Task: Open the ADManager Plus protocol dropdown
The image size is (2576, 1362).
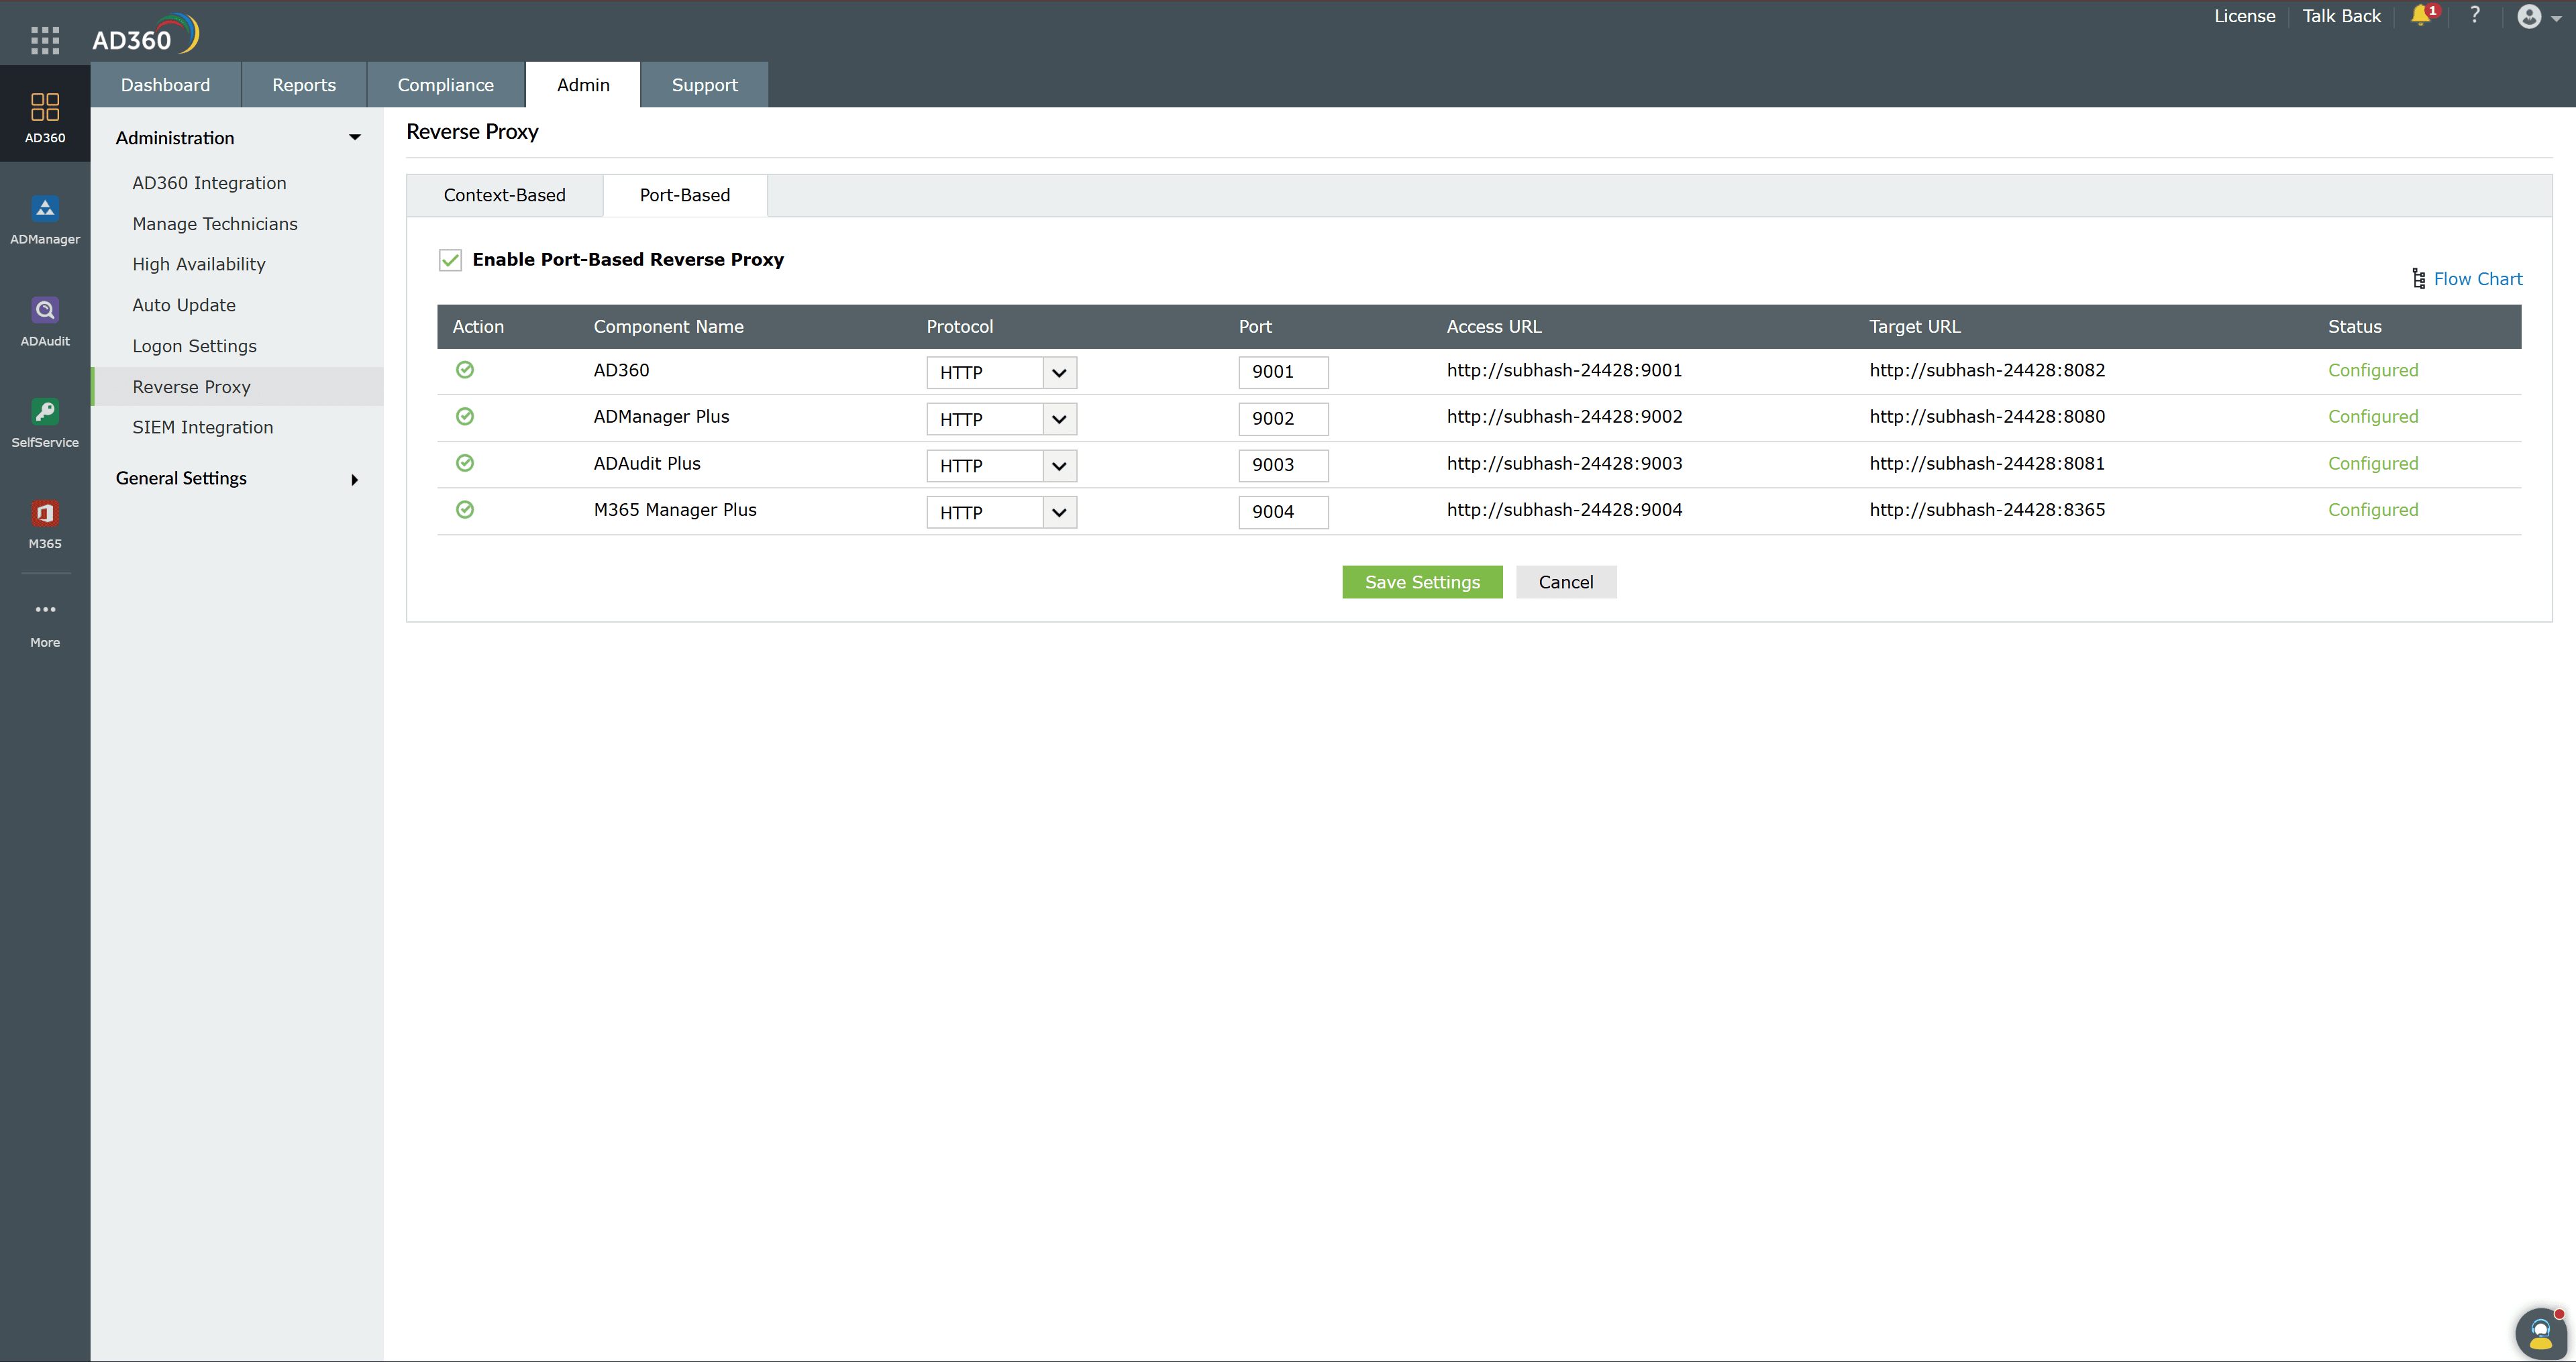Action: pyautogui.click(x=1001, y=419)
